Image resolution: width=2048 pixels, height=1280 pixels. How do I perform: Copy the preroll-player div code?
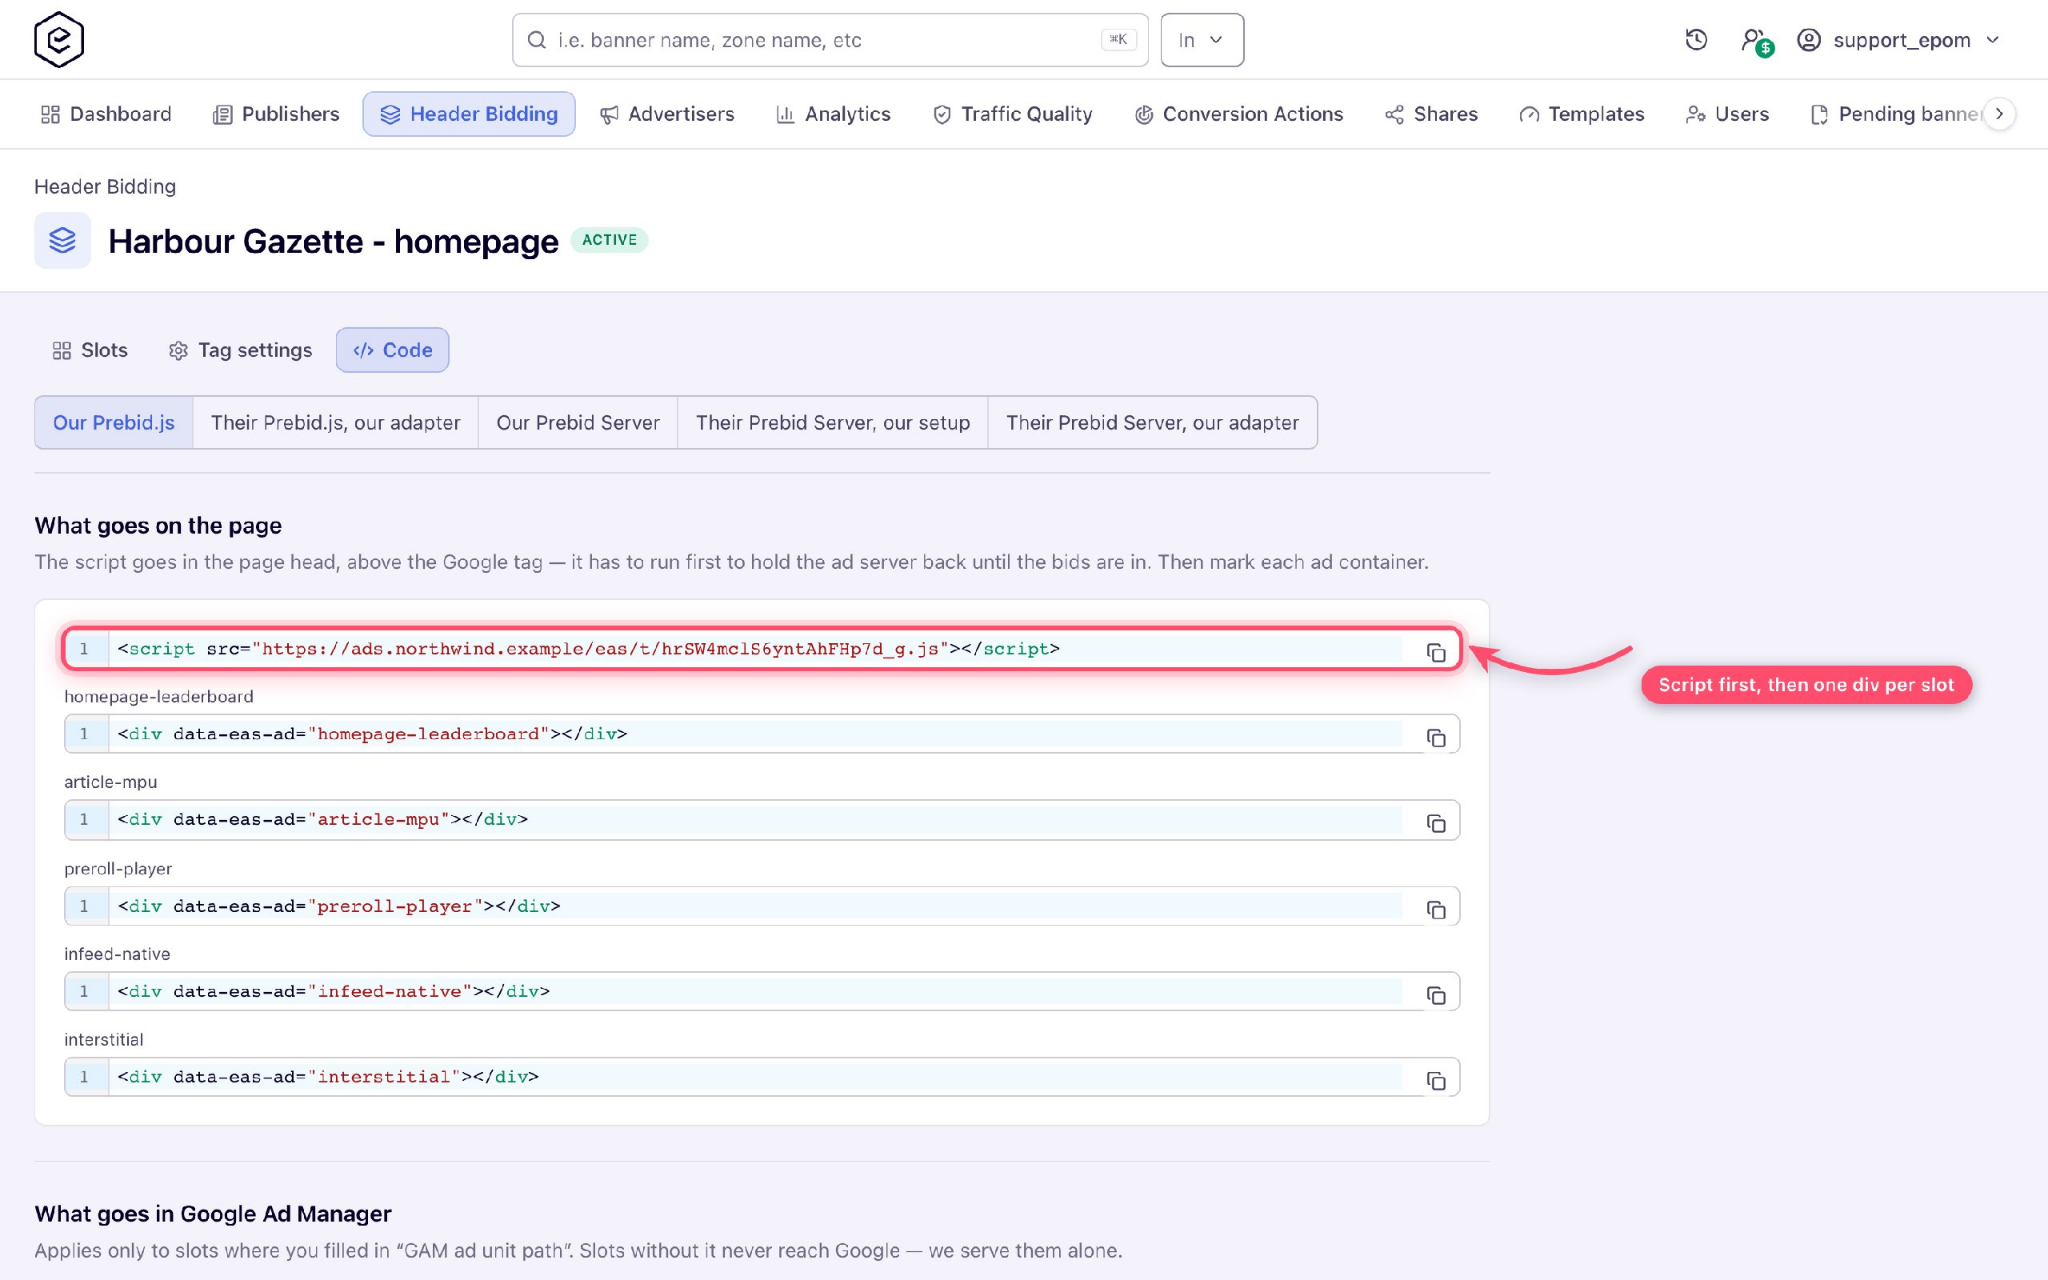[x=1436, y=909]
